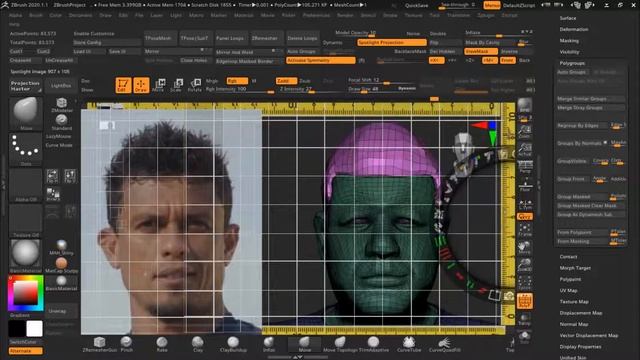Toggle the ViewMask button
This screenshot has height=360, width=640.
pyautogui.click(x=481, y=51)
